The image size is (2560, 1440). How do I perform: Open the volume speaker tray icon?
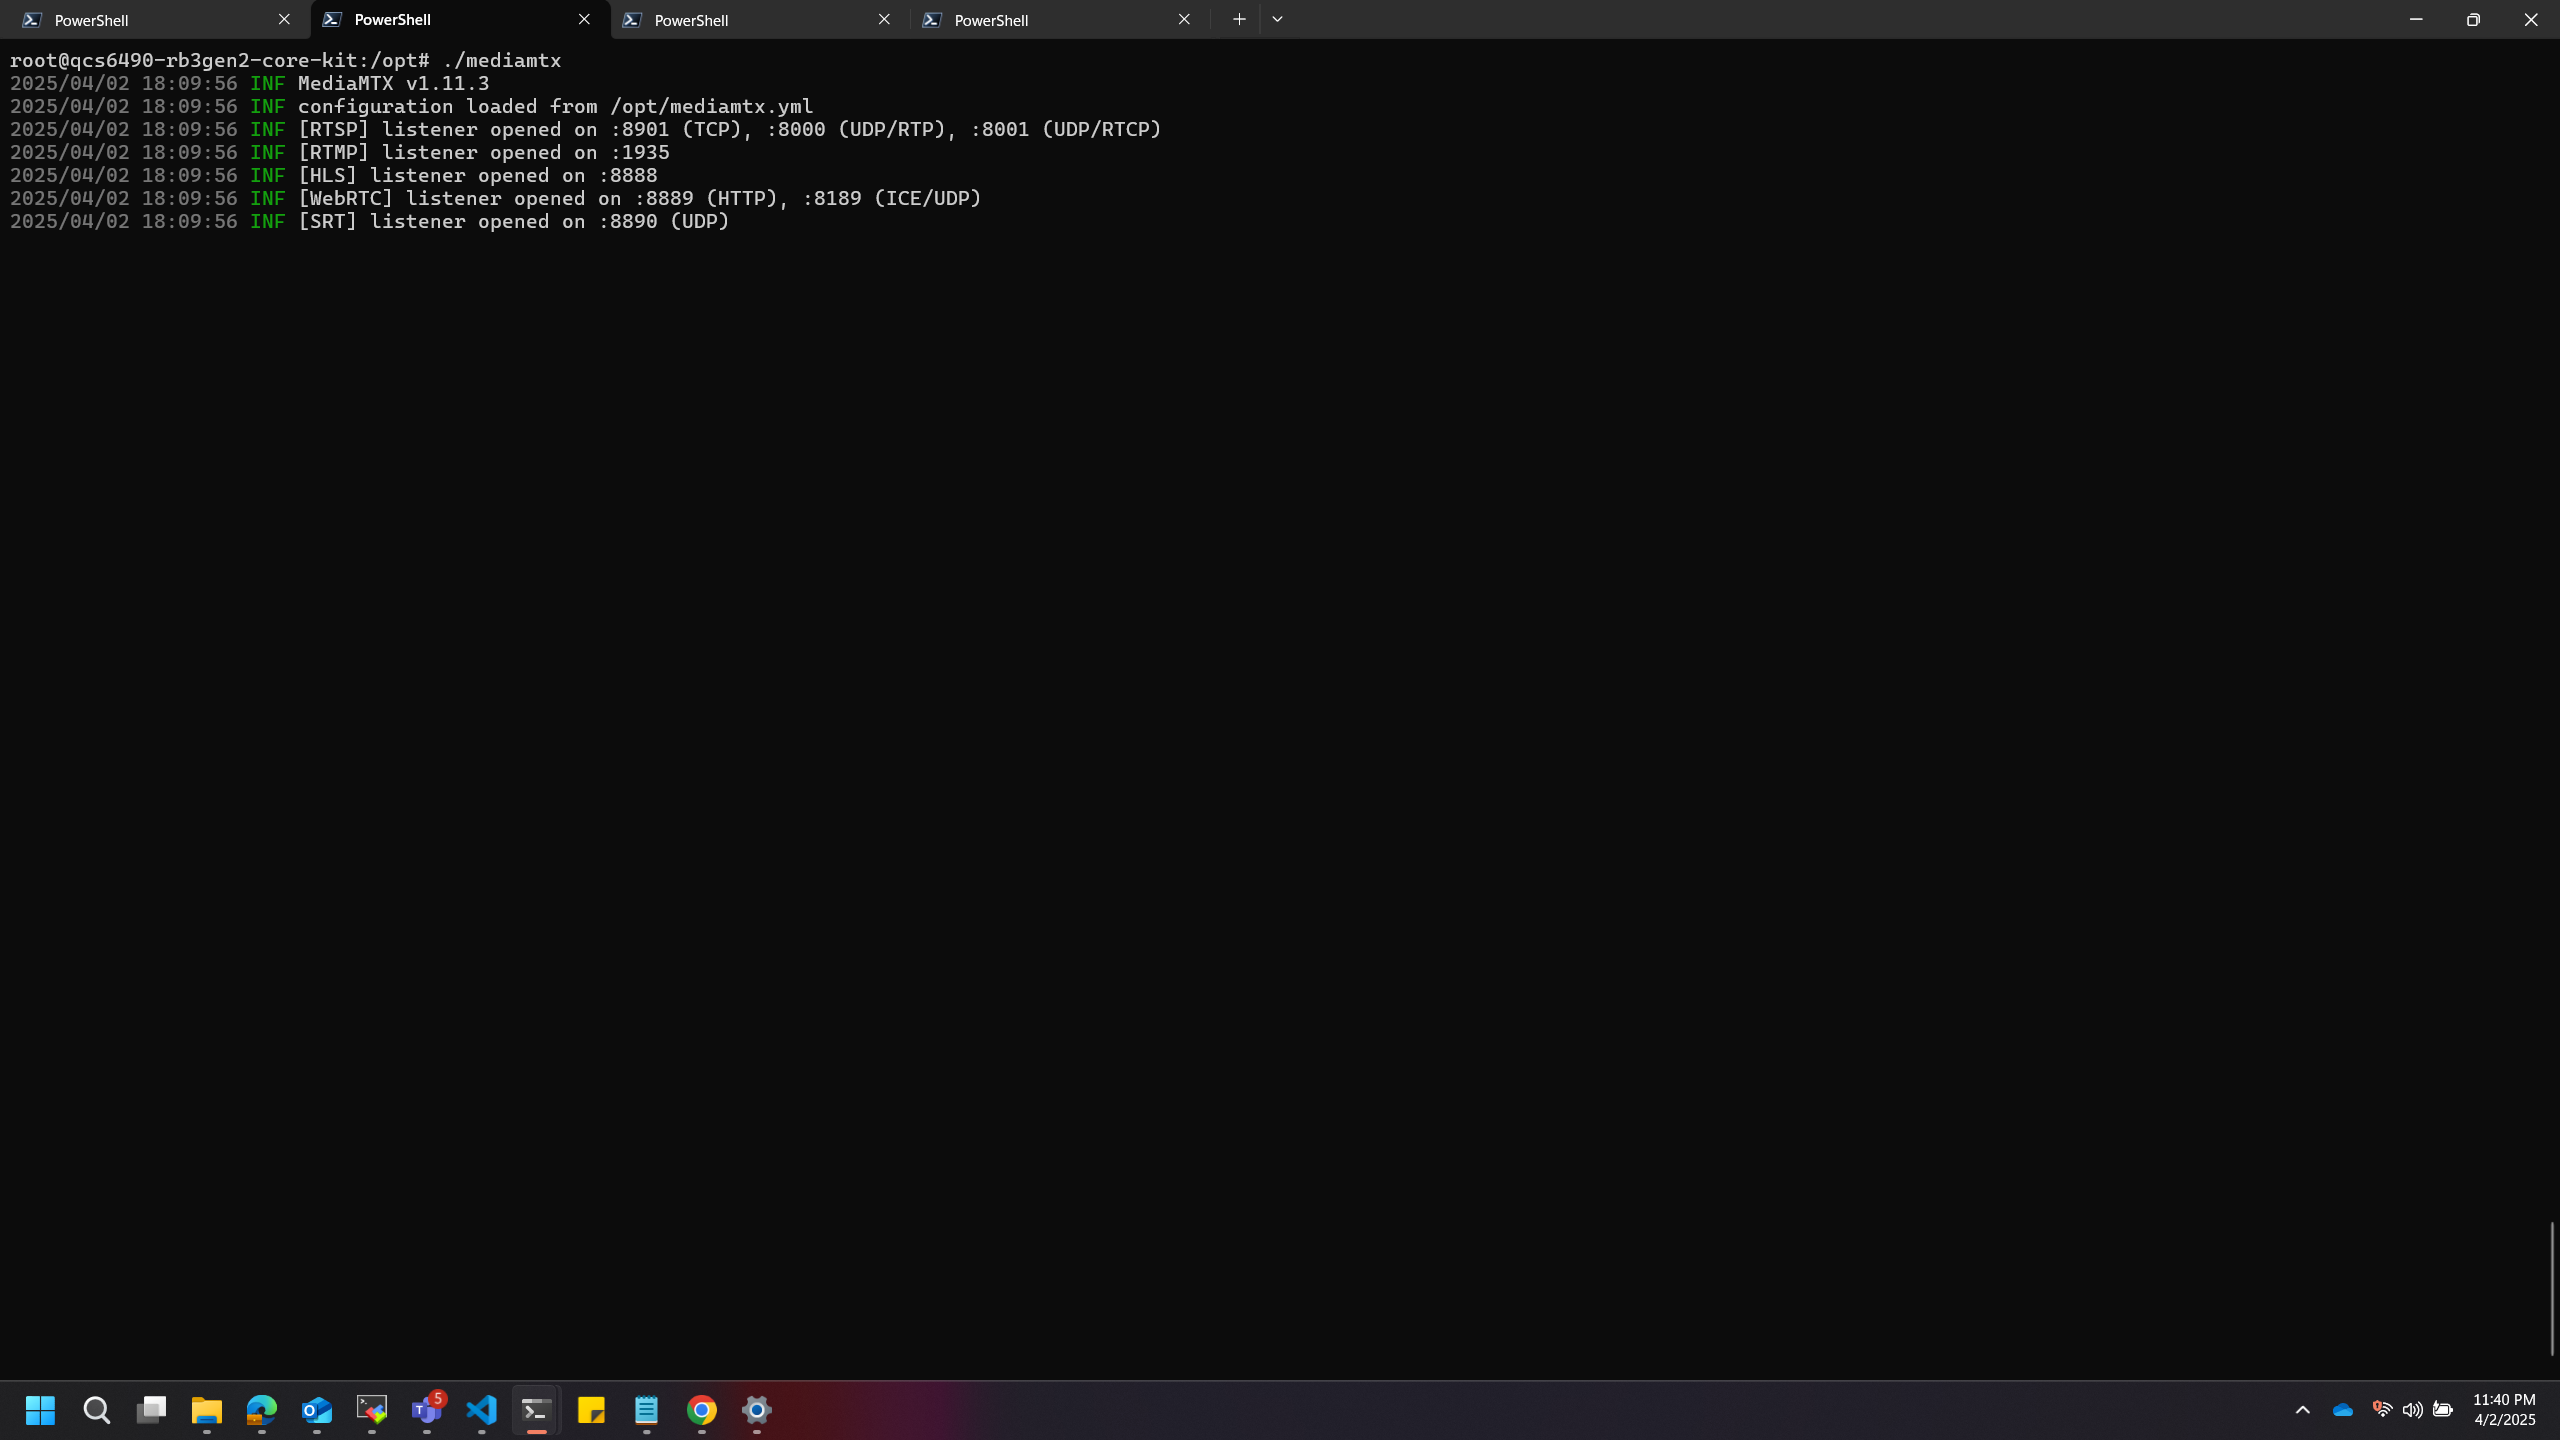coord(2412,1410)
